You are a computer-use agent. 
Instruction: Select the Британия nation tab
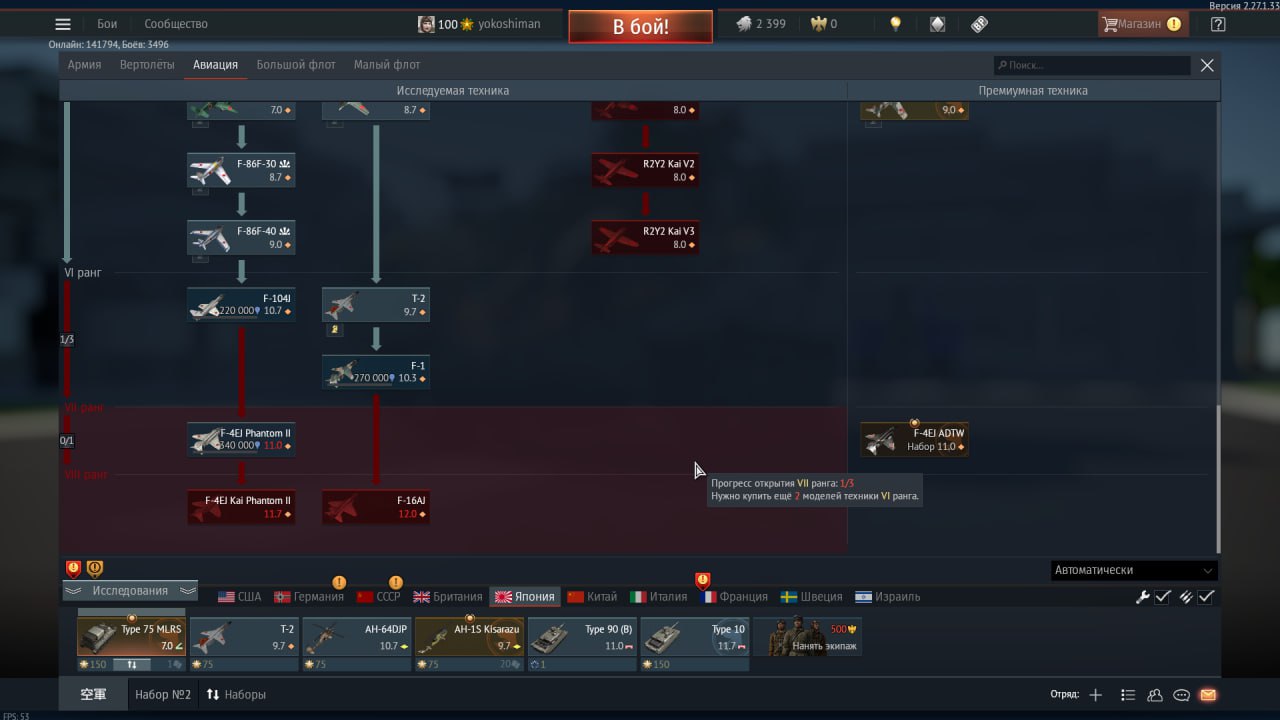448,597
